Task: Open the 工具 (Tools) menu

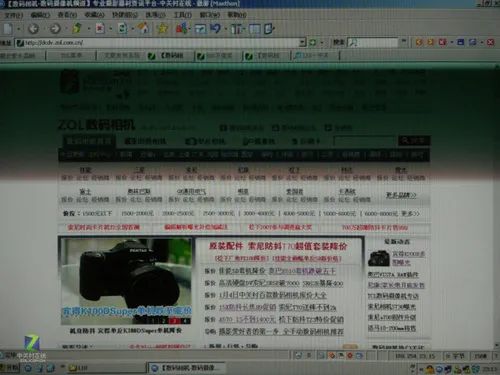Action: (x=182, y=15)
